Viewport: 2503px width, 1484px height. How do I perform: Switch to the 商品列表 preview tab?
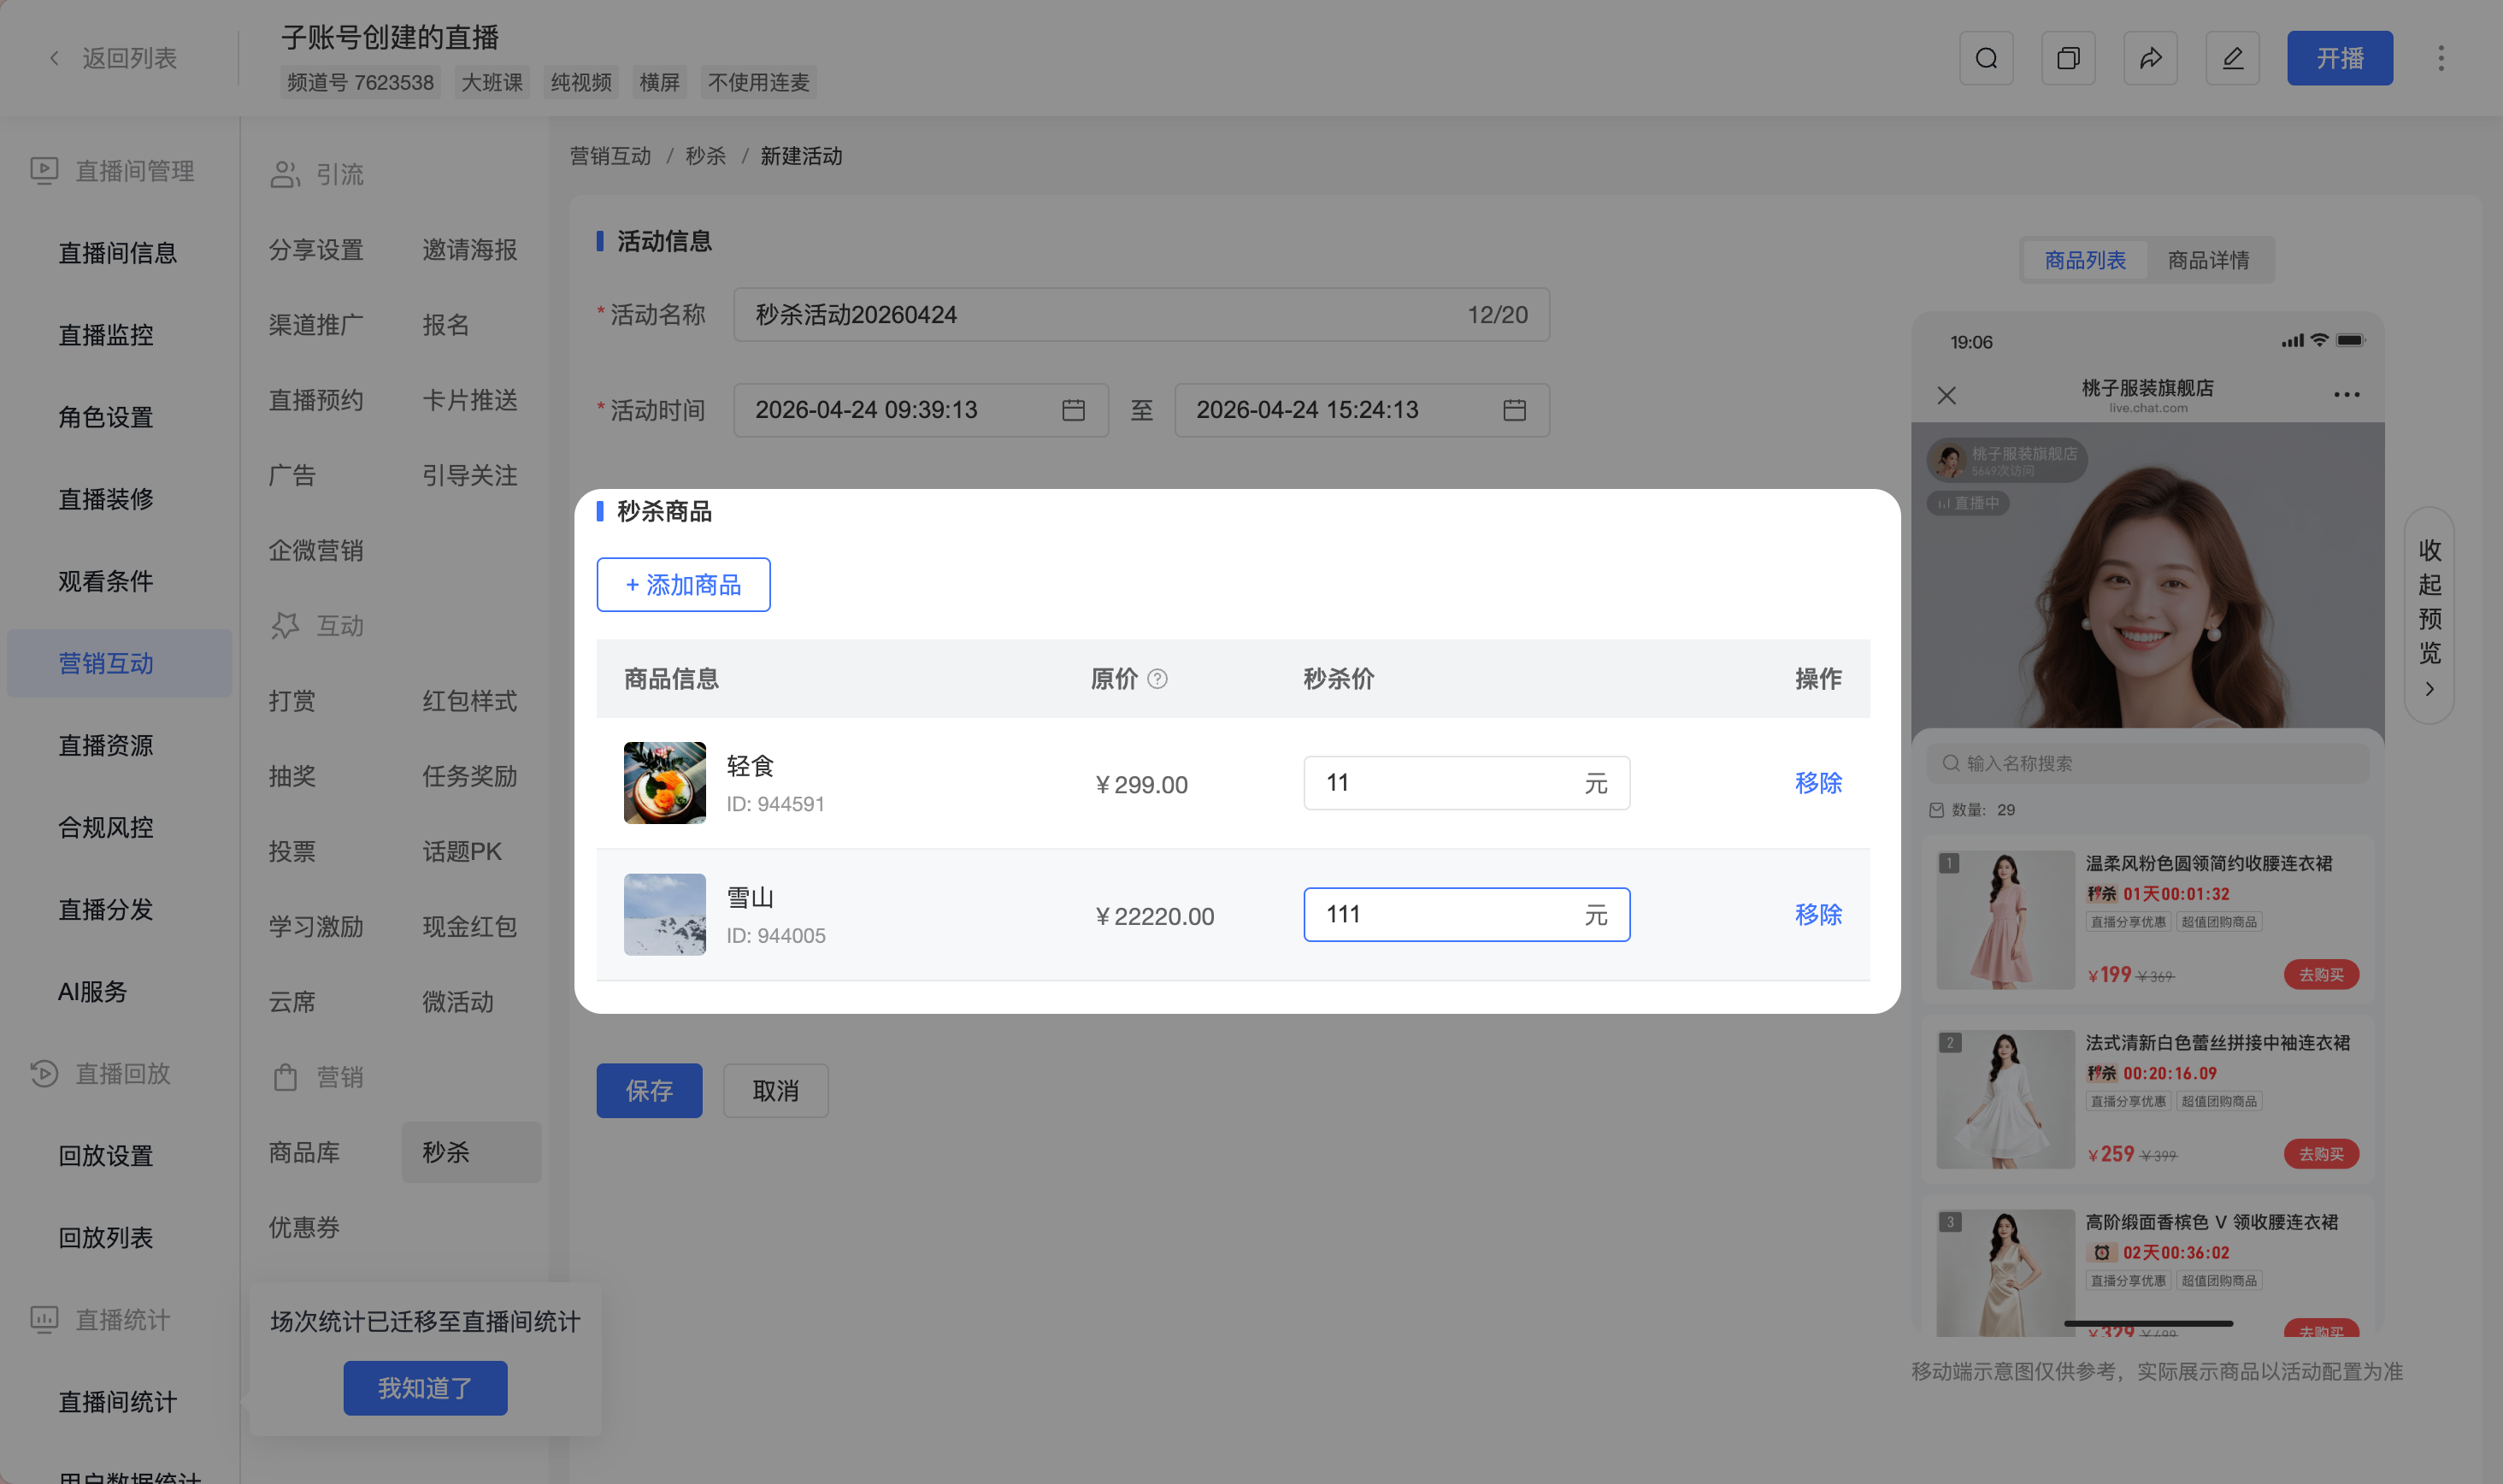tap(2085, 260)
